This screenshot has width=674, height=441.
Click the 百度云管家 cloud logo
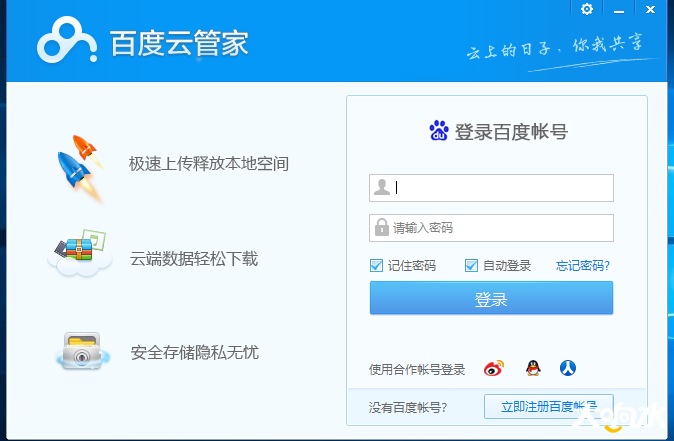(67, 40)
